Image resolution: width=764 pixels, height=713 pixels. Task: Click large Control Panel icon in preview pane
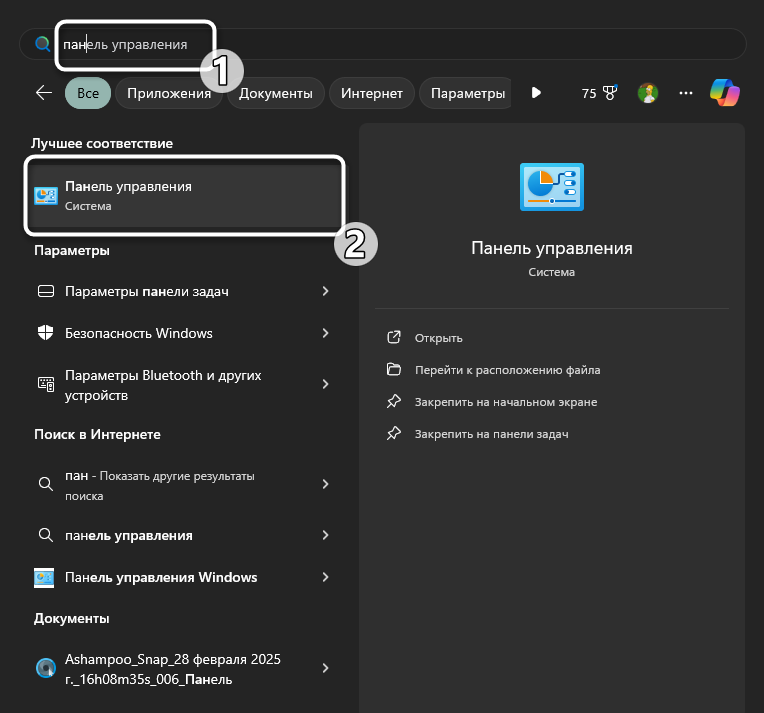tap(552, 187)
